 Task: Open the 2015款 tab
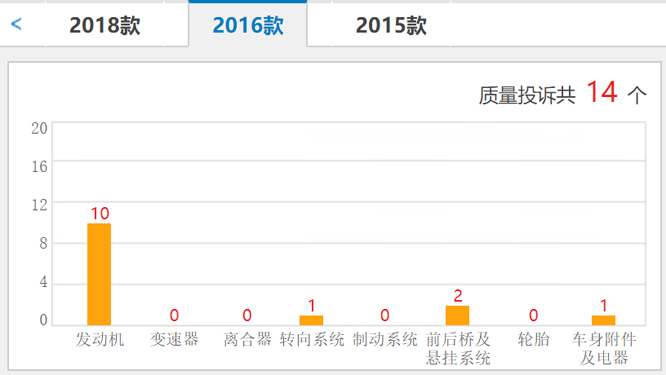[x=391, y=25]
